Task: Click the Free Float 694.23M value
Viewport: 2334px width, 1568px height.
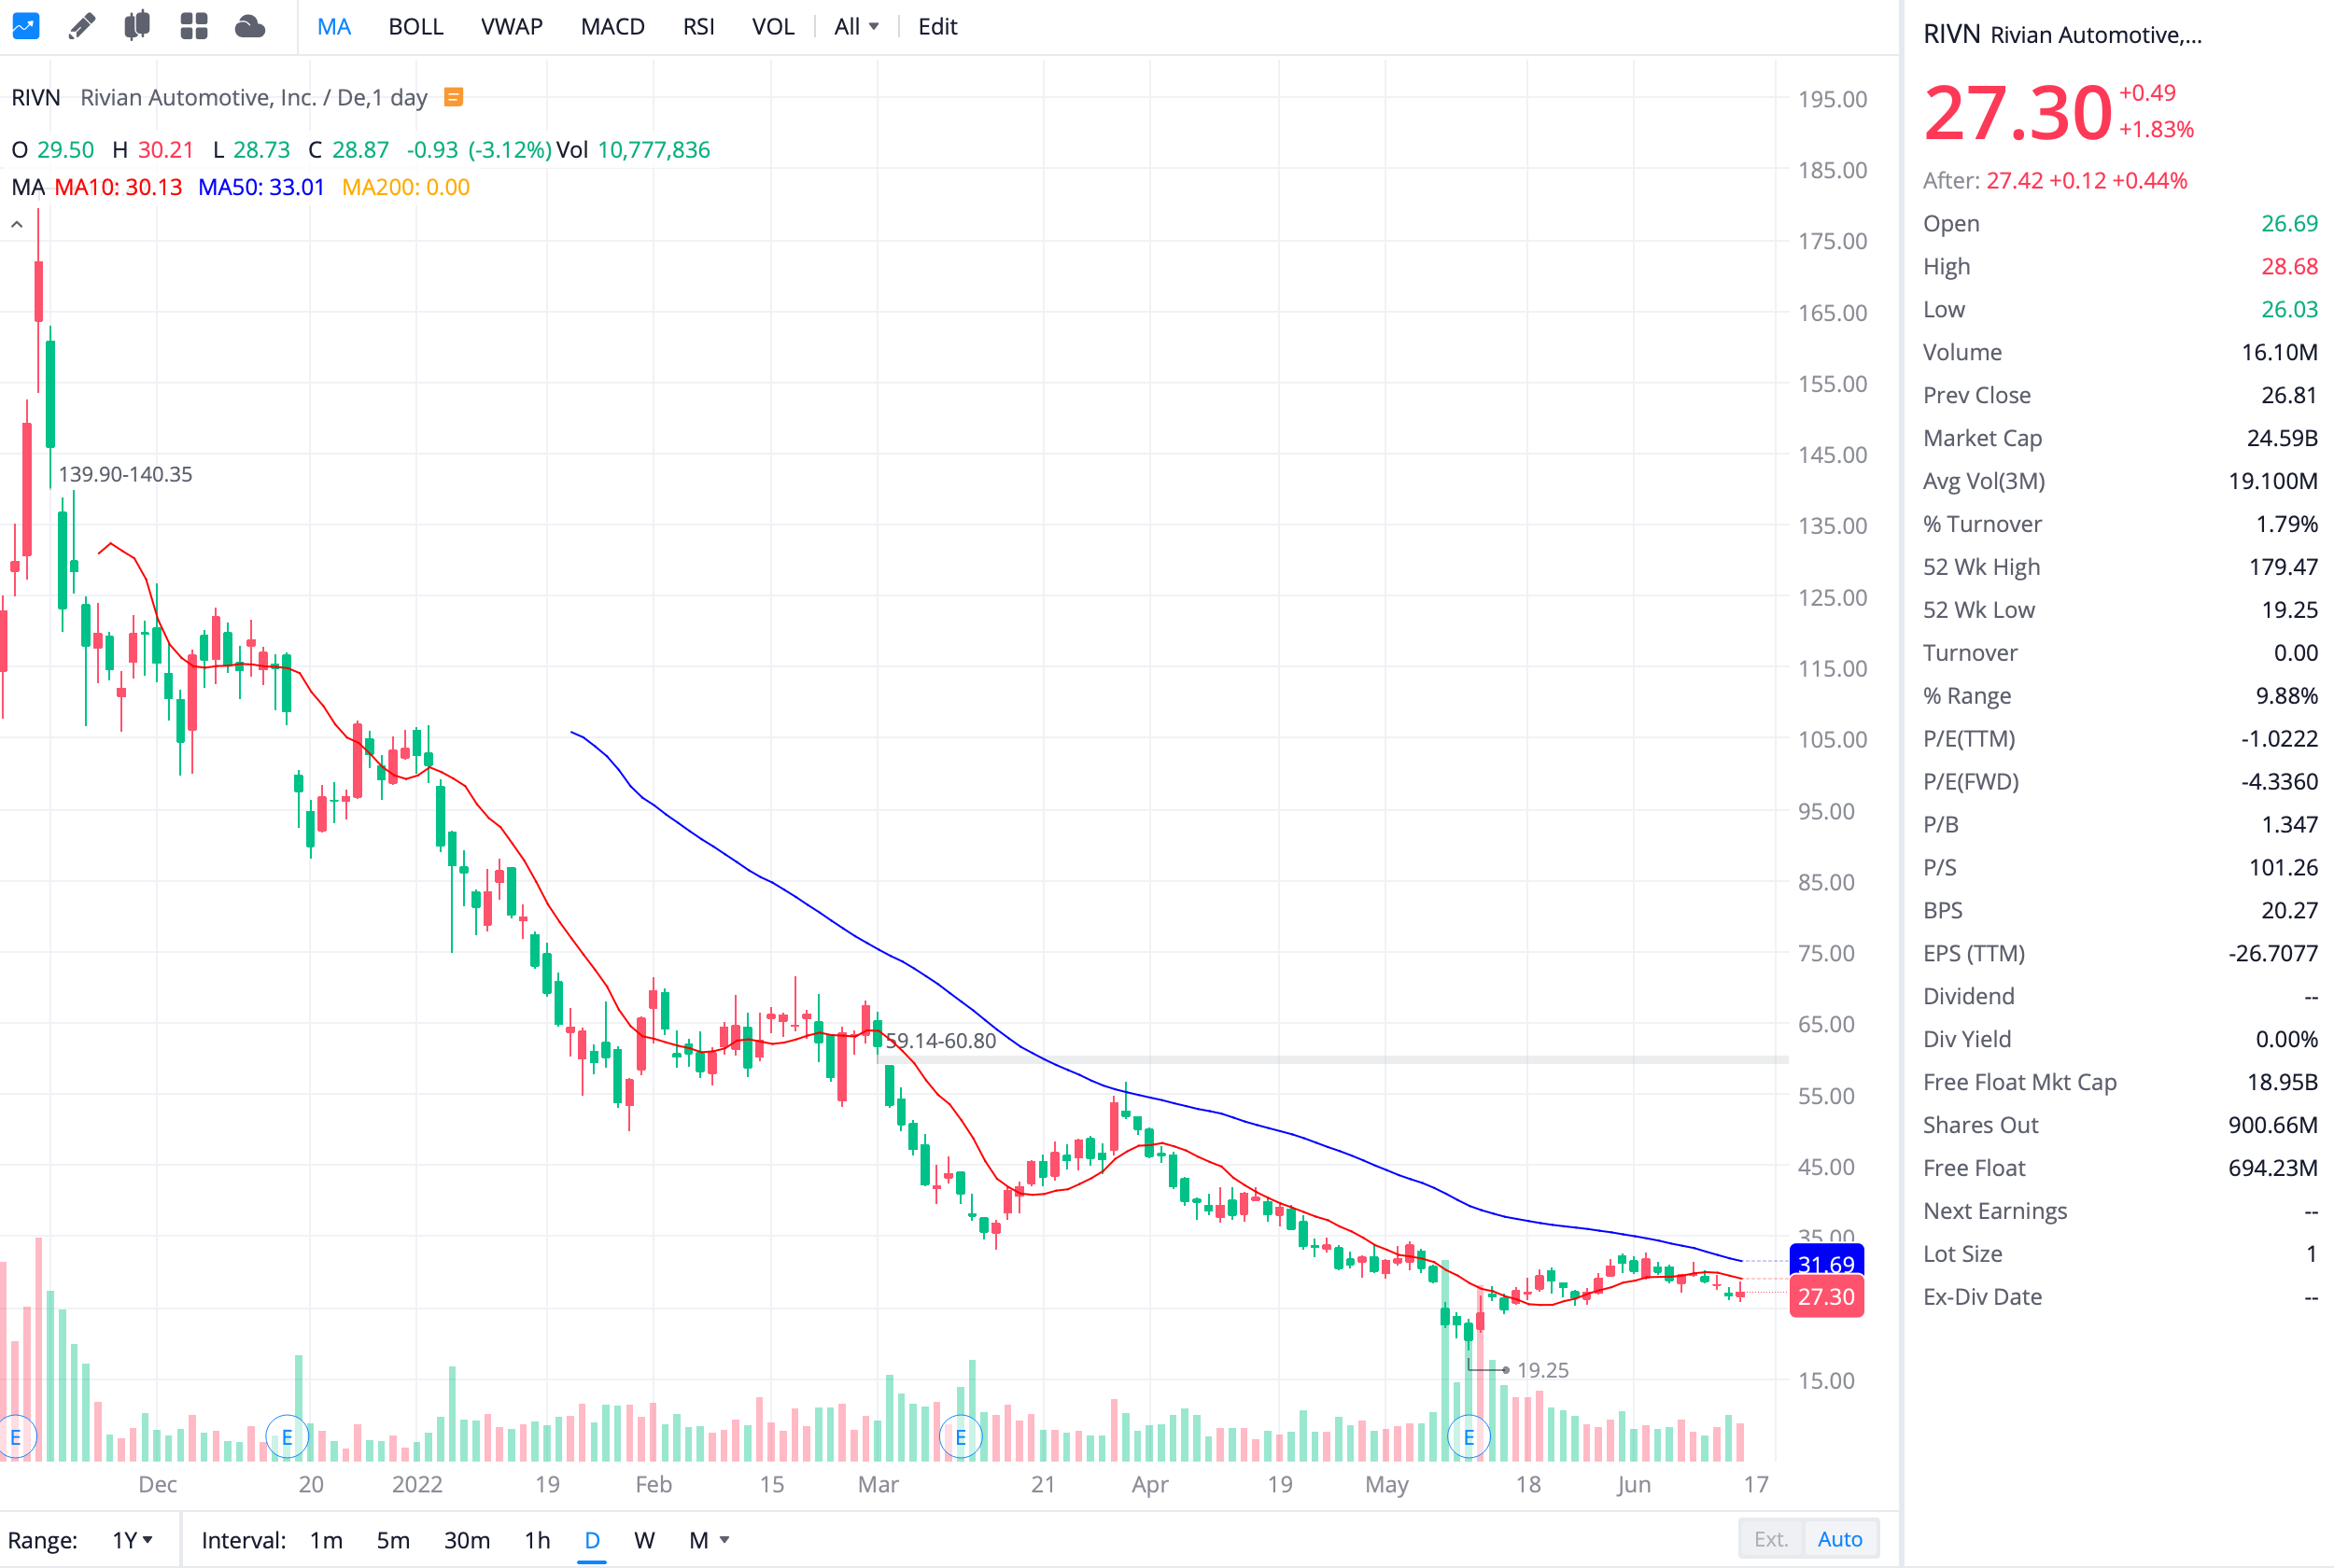Action: click(x=2273, y=1168)
